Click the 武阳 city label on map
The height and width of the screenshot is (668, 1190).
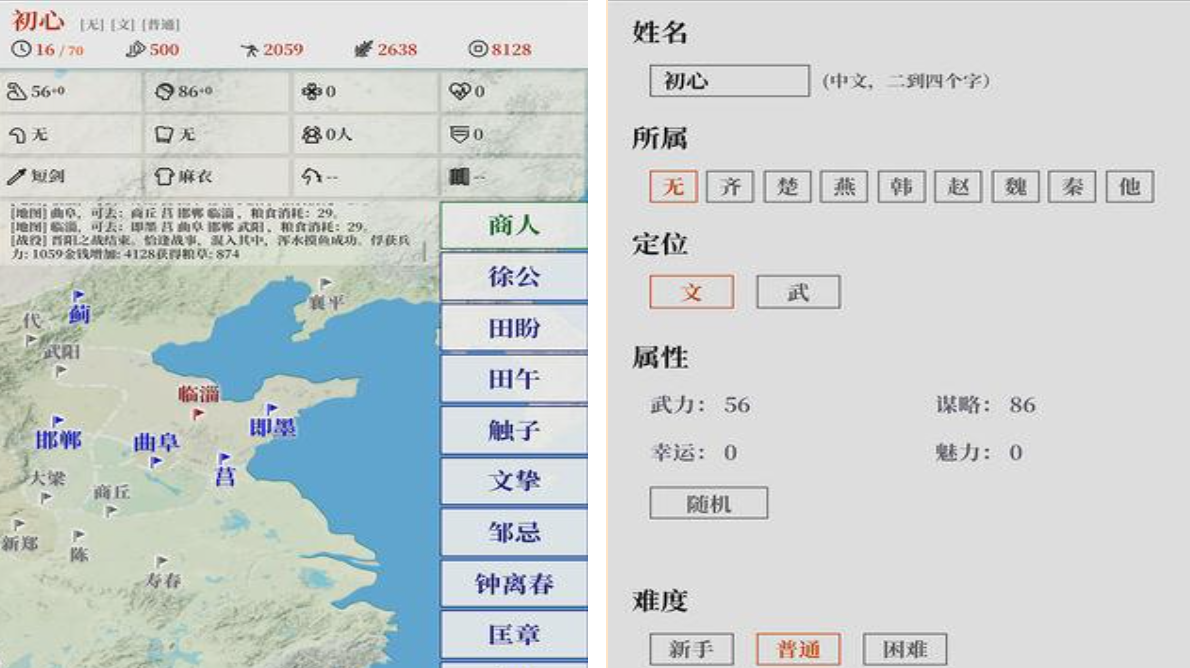point(62,351)
